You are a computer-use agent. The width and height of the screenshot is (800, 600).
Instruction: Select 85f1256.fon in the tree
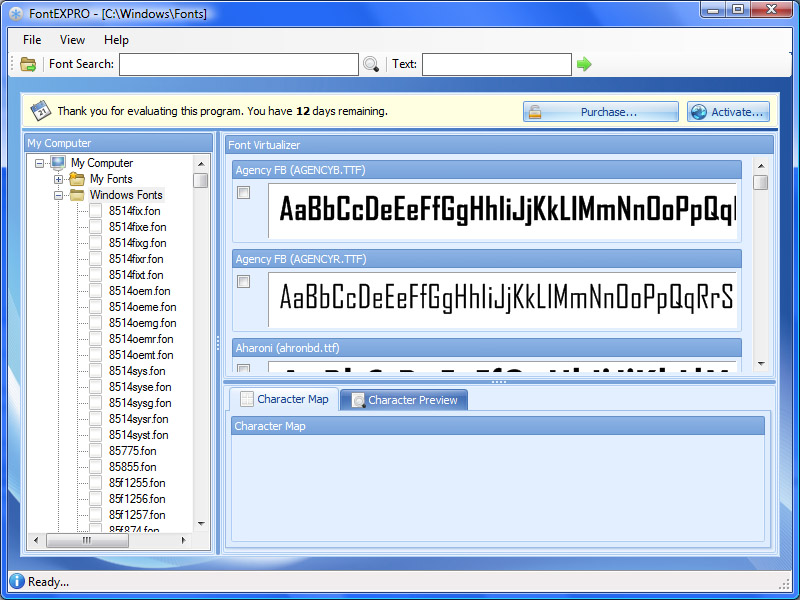click(137, 499)
